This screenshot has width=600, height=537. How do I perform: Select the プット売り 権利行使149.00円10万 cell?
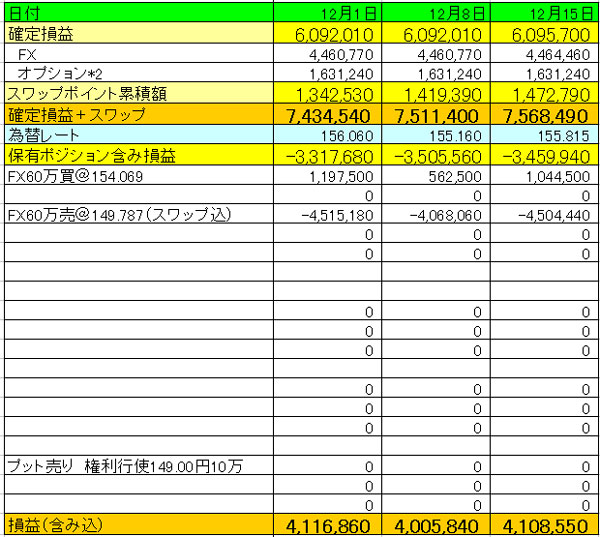pos(125,466)
